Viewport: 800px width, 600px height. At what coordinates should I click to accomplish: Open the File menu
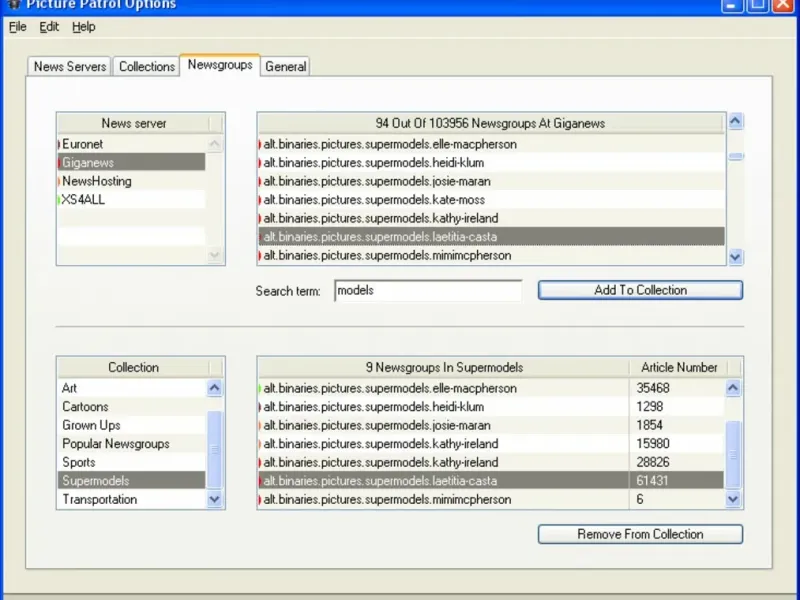tap(18, 27)
